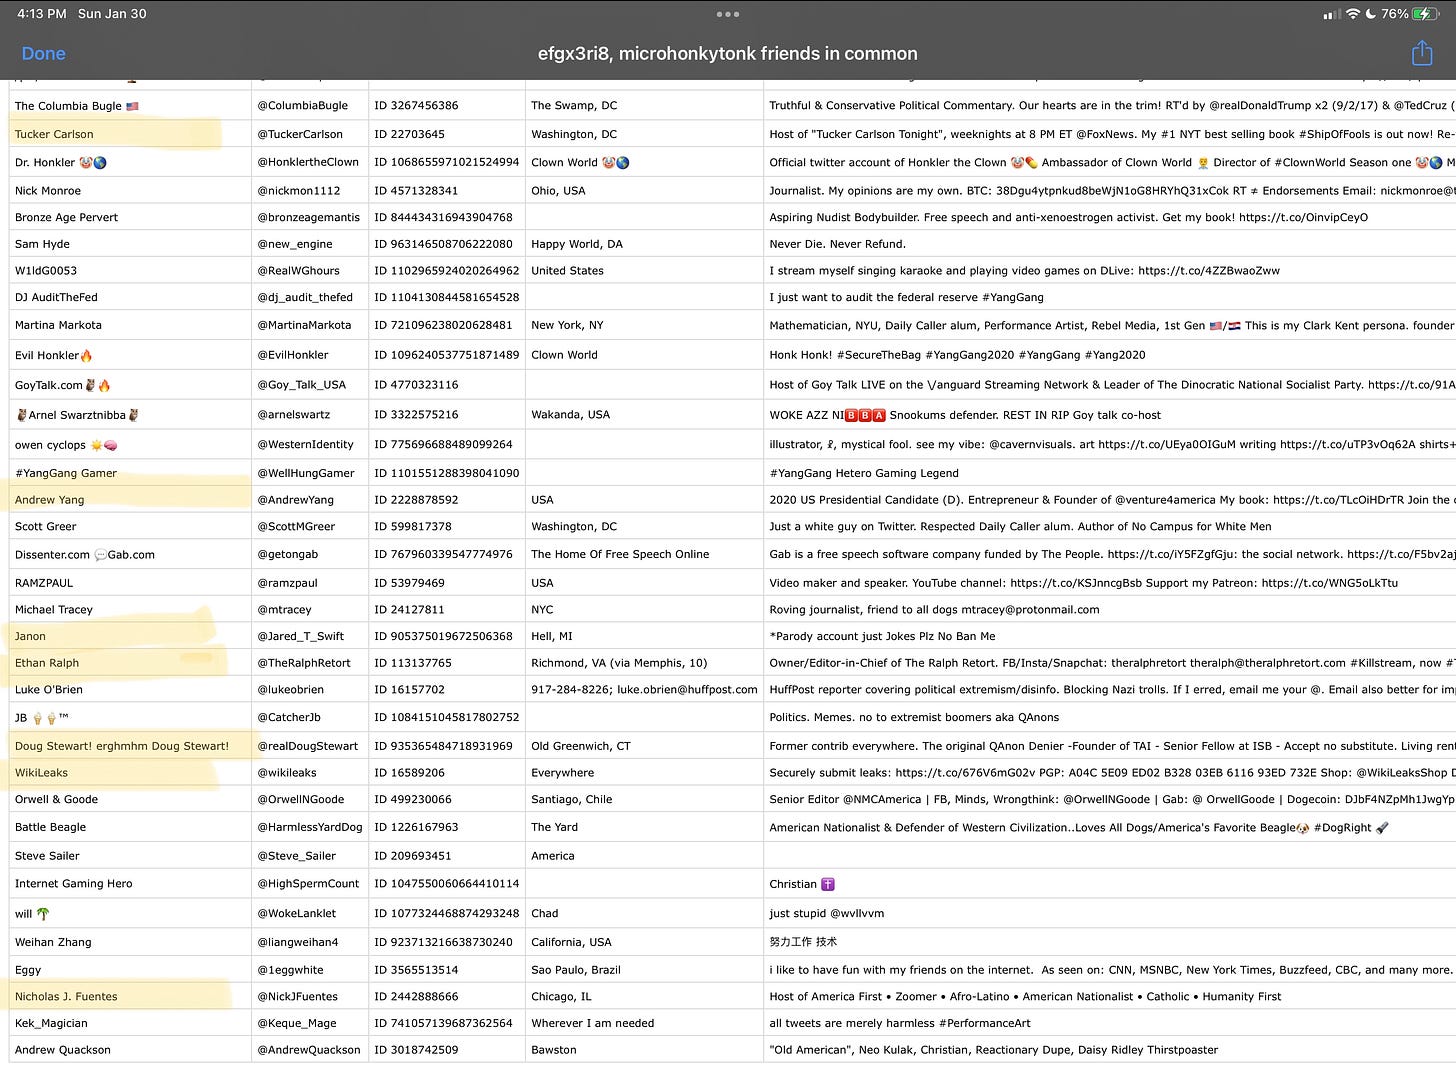The width and height of the screenshot is (1456, 1069).
Task: Click the @ColumbiaBugle handle
Action: (303, 105)
